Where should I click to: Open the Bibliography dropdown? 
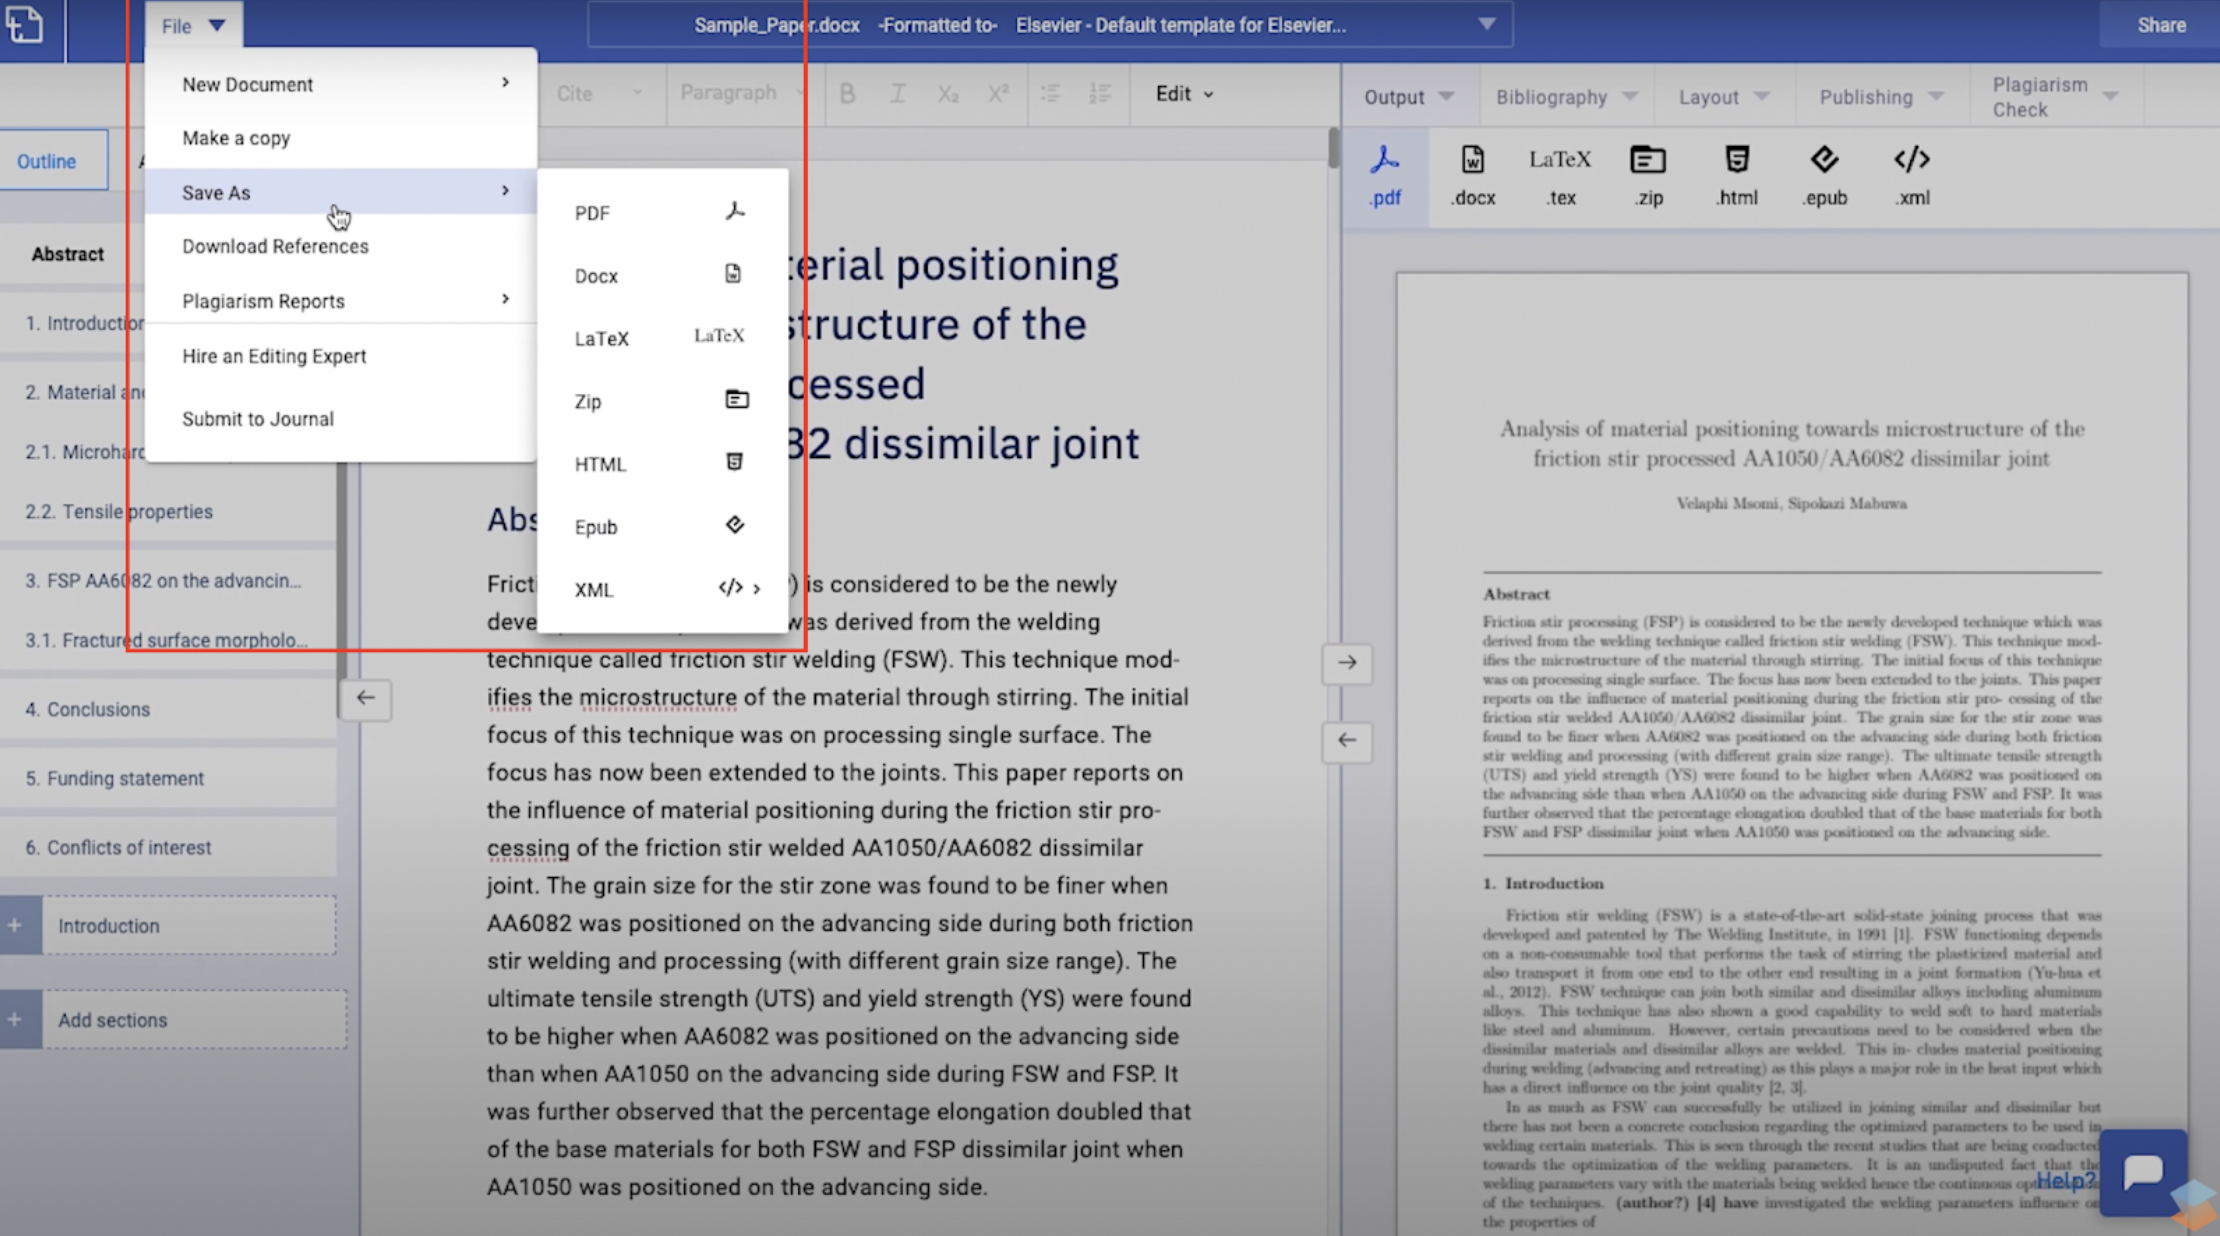pyautogui.click(x=1566, y=97)
